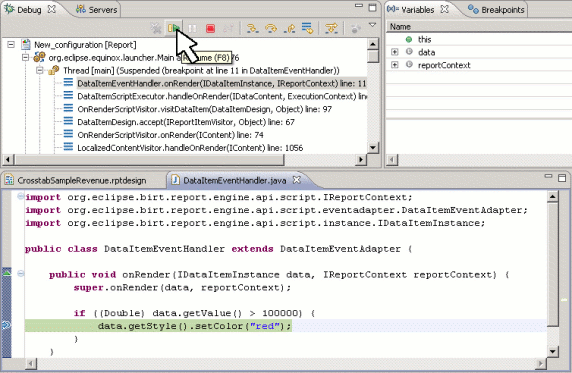The height and width of the screenshot is (373, 572).
Task: Collapse the Thread [main] node
Action: [x=39, y=70]
